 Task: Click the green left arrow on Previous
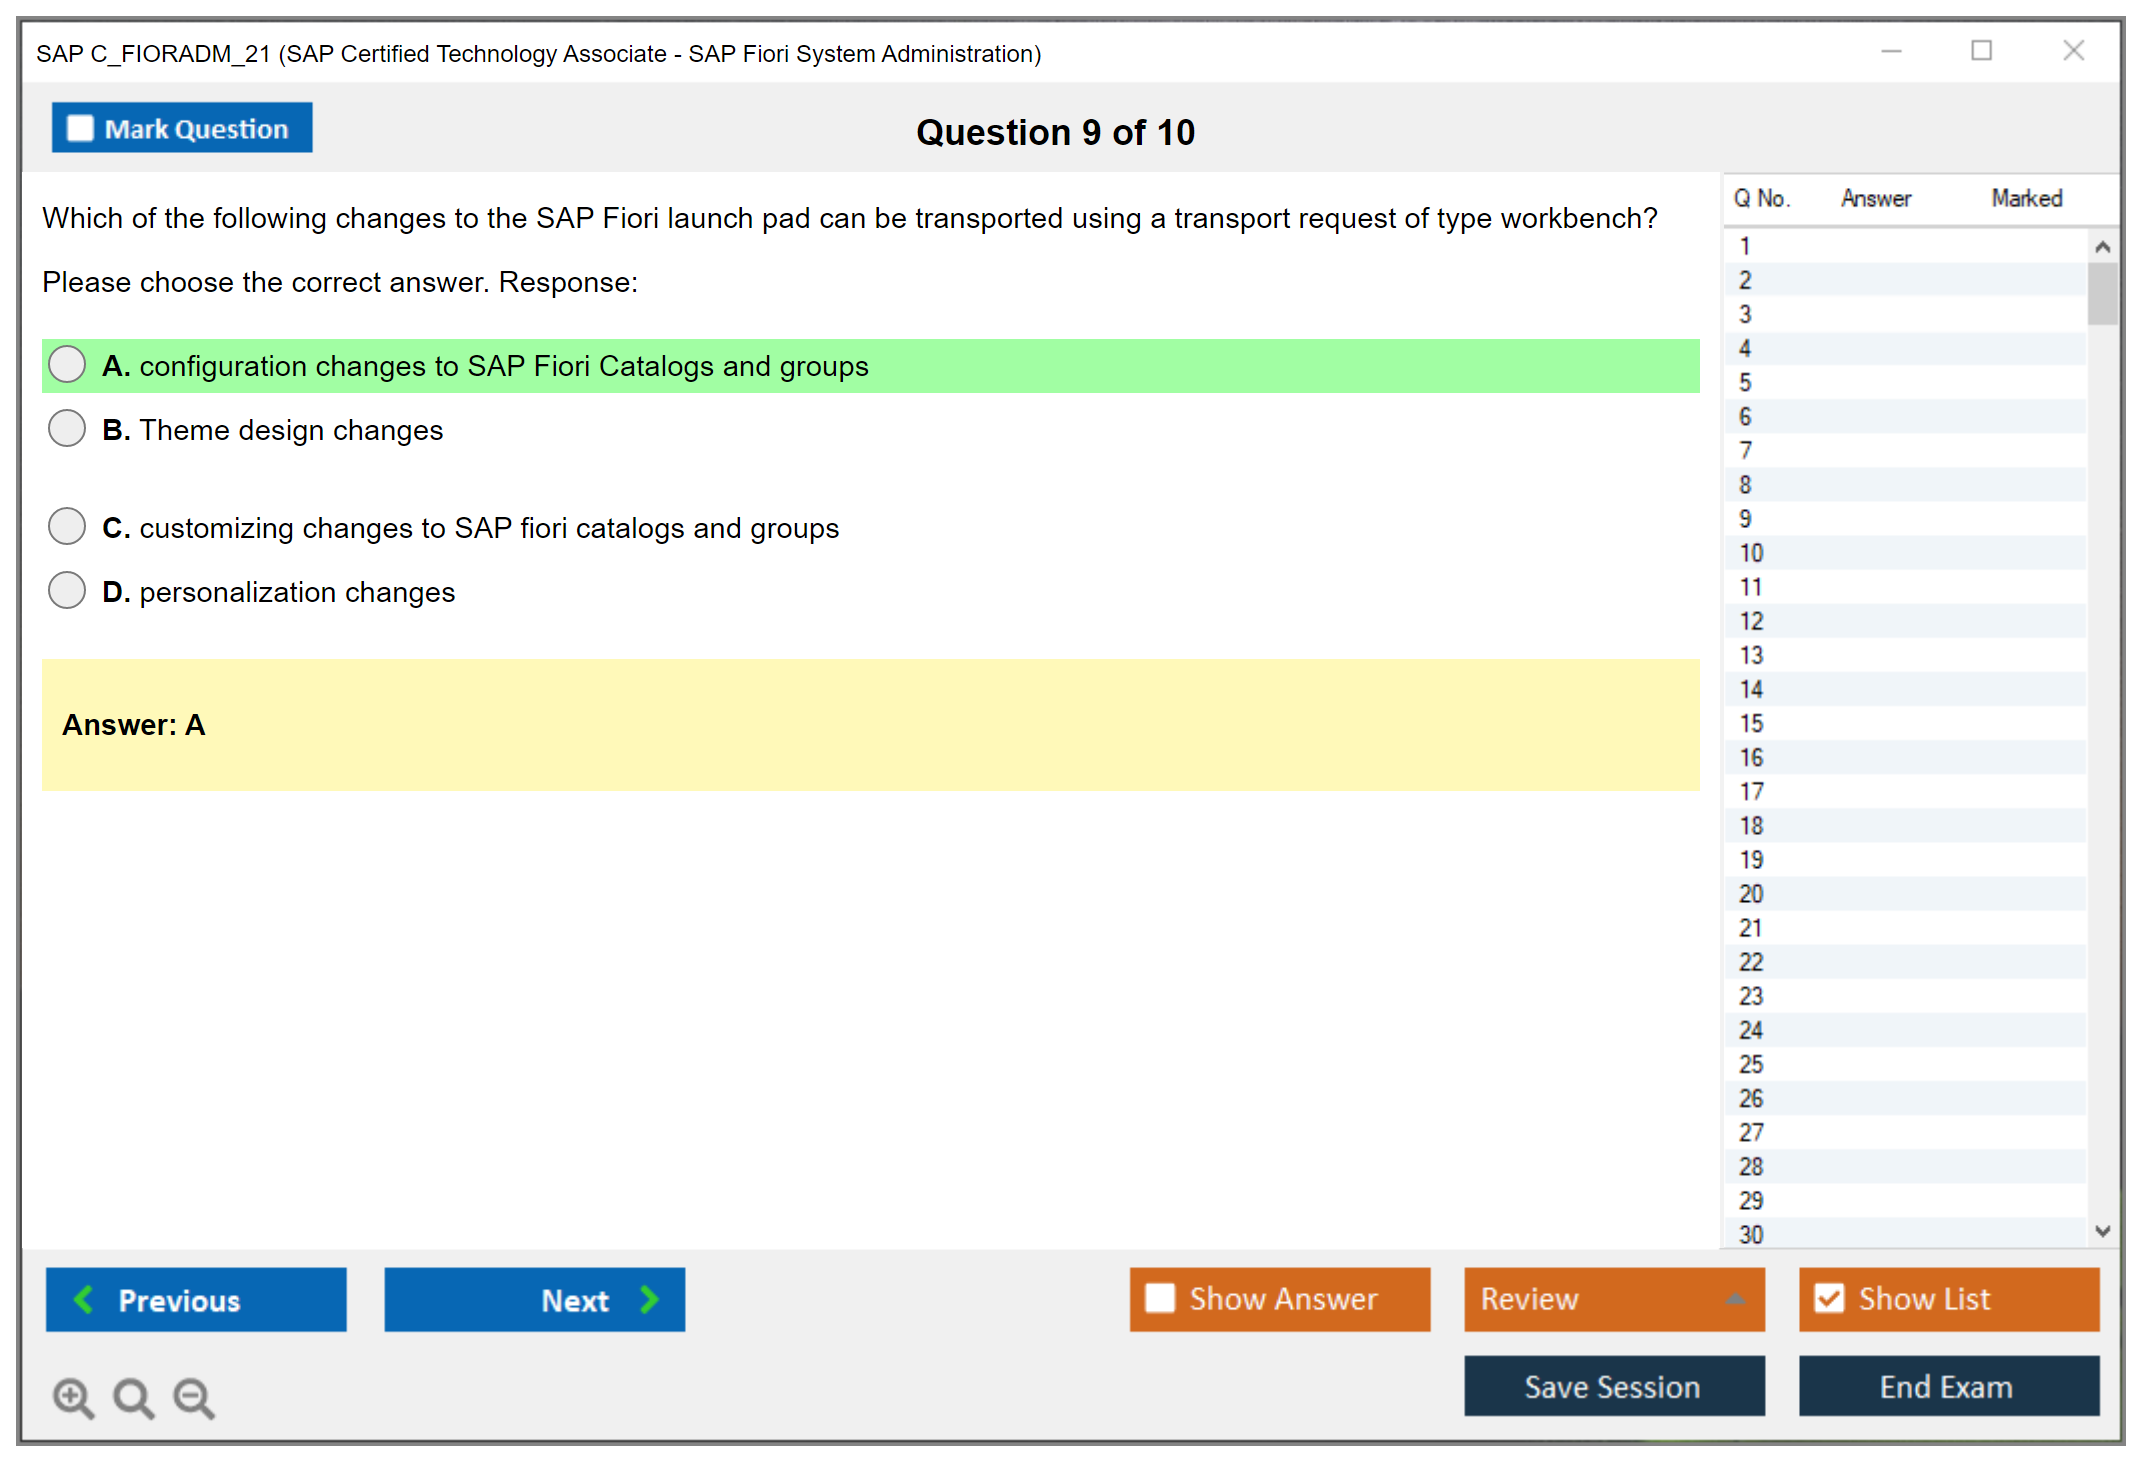(x=84, y=1299)
